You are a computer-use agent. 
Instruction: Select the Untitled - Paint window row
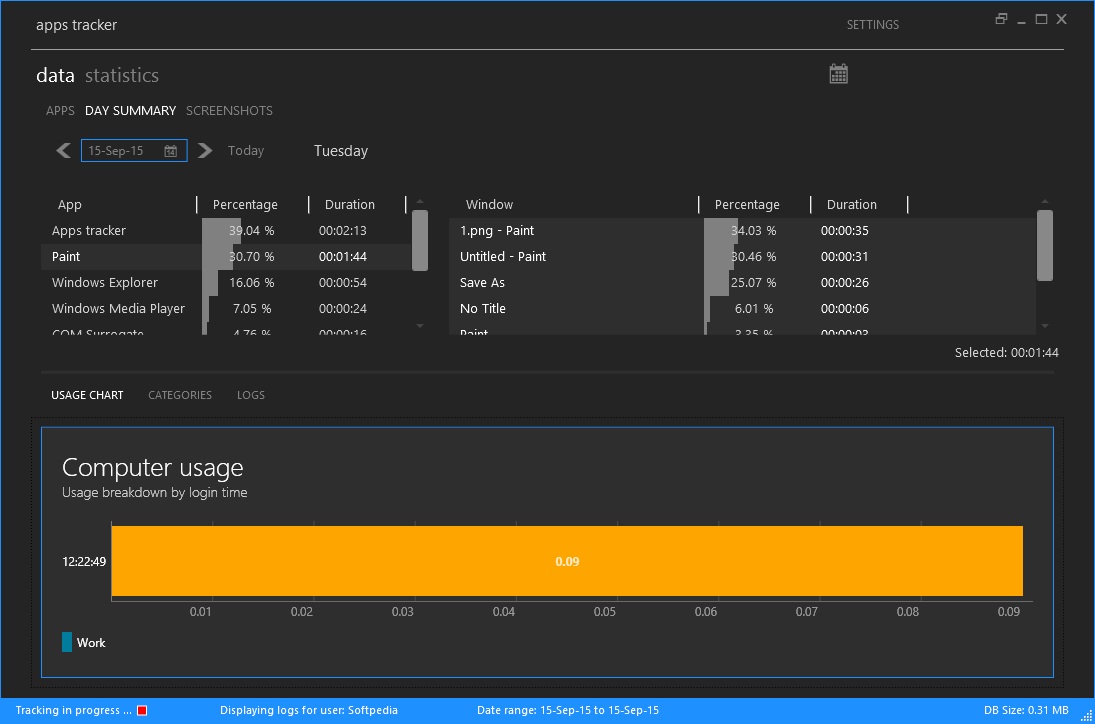(x=742, y=256)
